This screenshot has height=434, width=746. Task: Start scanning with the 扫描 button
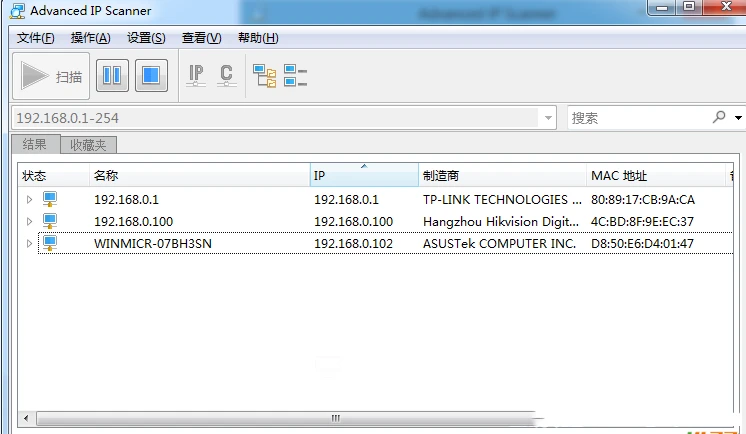click(x=51, y=76)
